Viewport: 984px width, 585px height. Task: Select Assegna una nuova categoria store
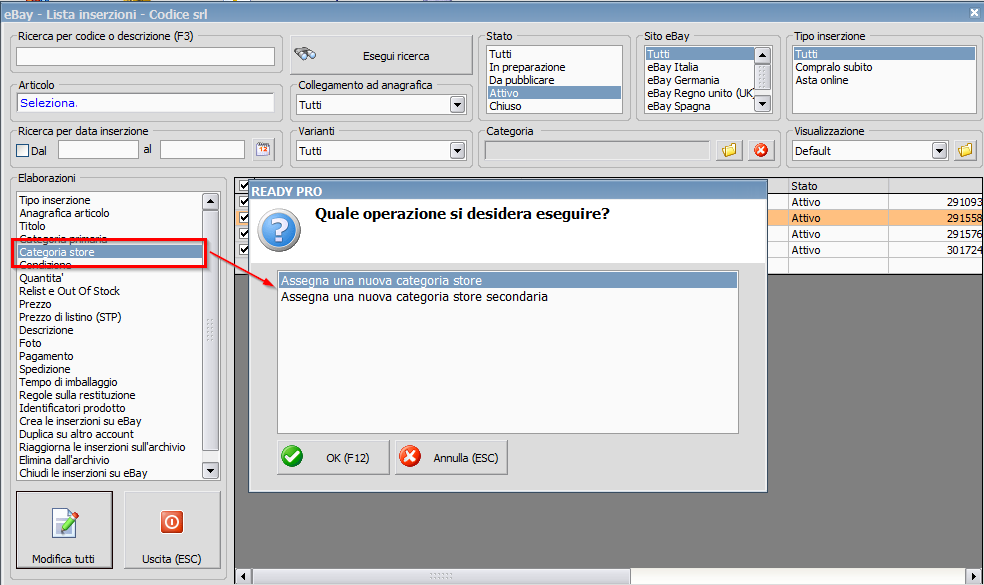[508, 281]
